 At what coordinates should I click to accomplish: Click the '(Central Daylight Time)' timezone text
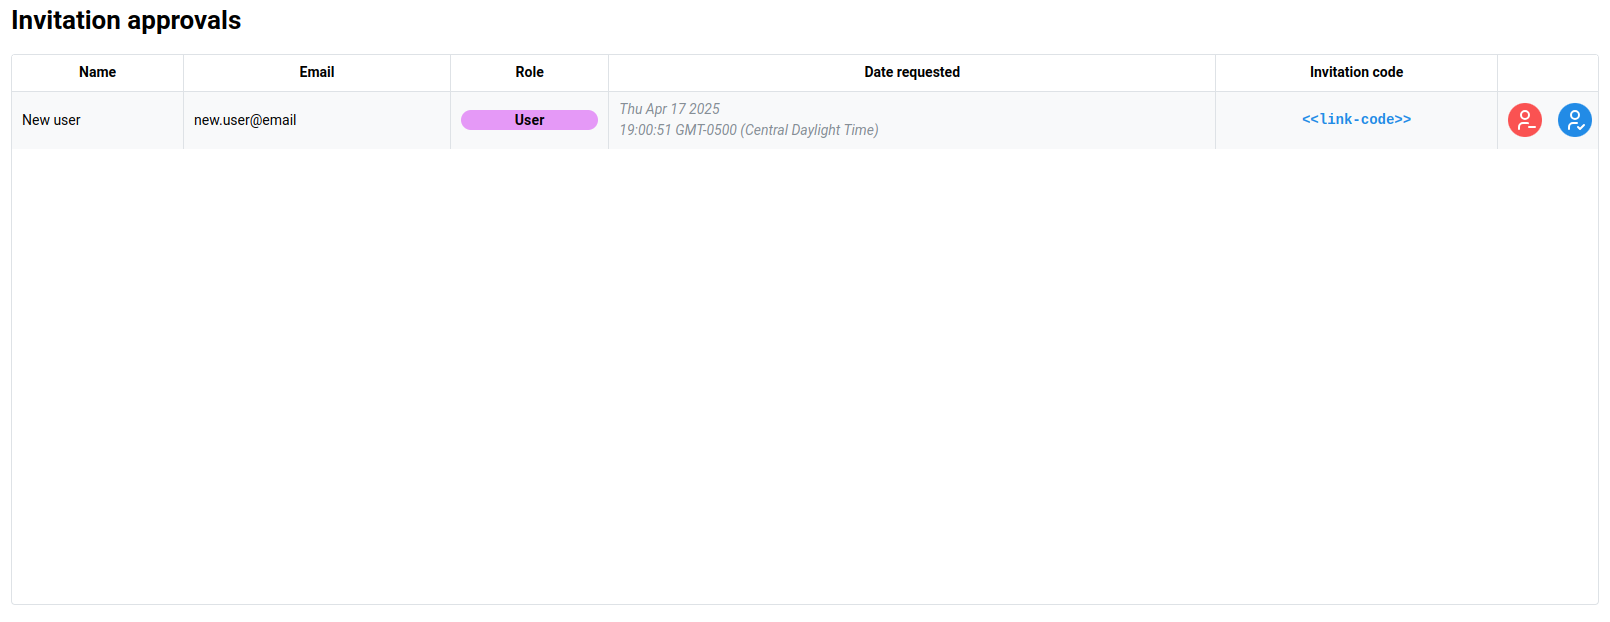(809, 130)
